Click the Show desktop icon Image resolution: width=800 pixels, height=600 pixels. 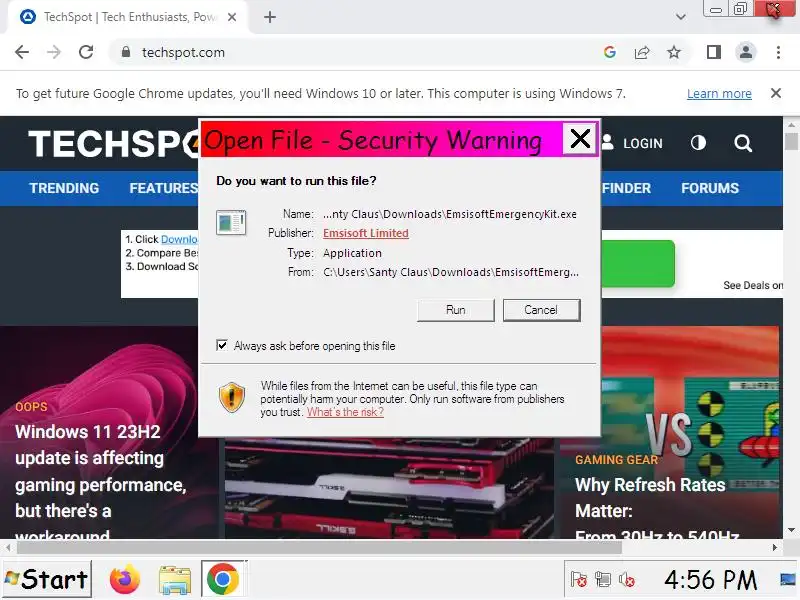789,579
